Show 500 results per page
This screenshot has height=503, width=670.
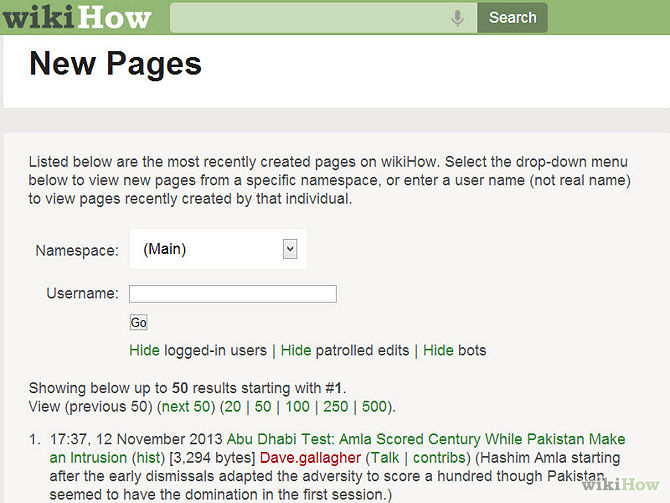pos(374,406)
